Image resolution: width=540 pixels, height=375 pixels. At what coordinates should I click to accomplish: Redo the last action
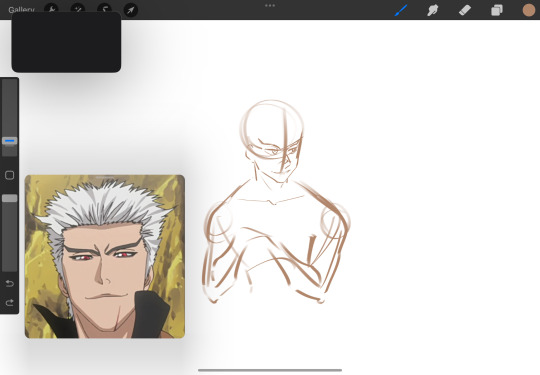(x=10, y=303)
